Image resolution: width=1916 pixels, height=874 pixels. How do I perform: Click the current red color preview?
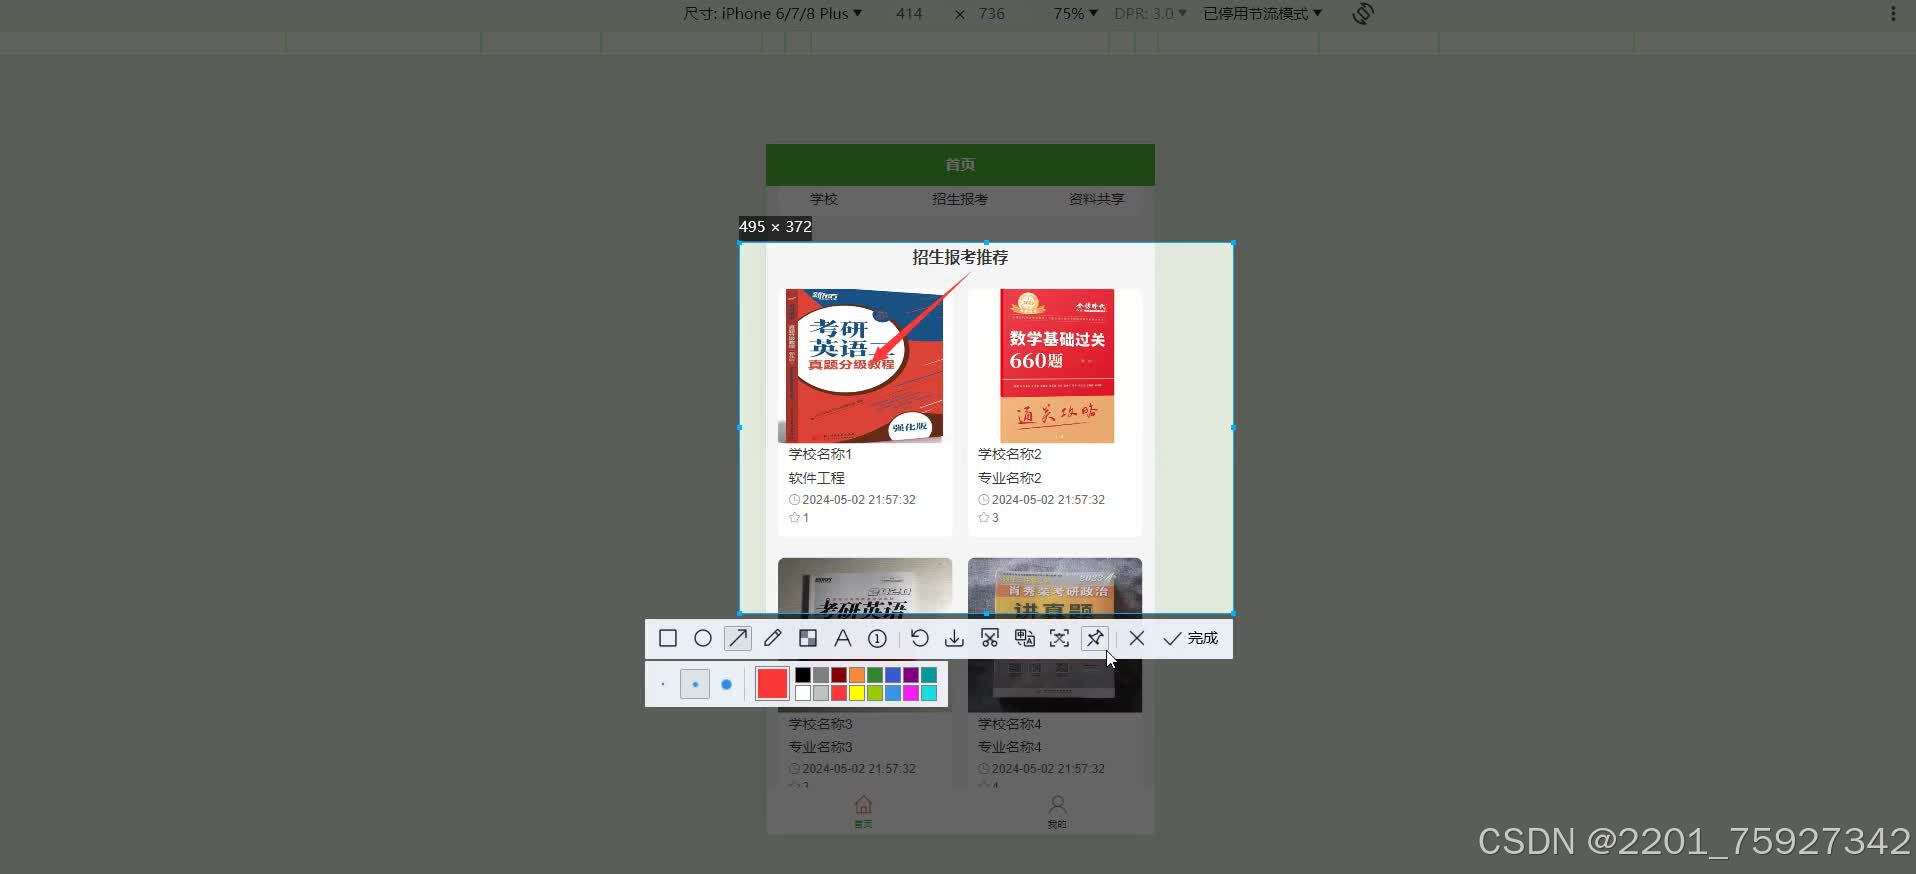point(772,684)
